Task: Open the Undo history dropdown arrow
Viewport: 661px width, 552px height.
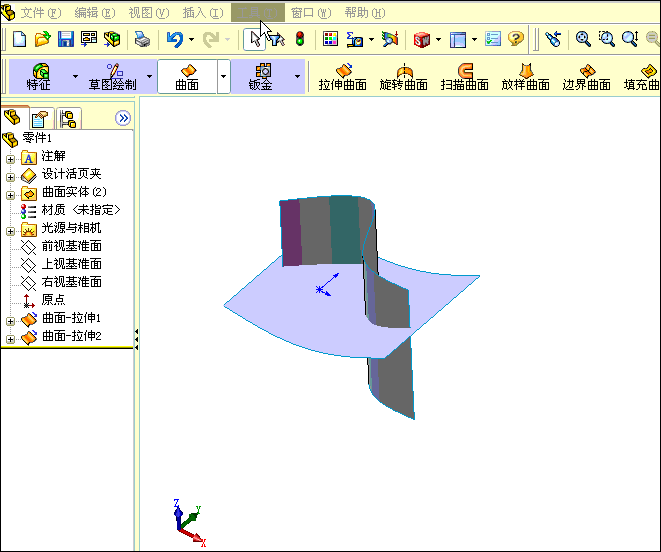Action: (x=191, y=40)
